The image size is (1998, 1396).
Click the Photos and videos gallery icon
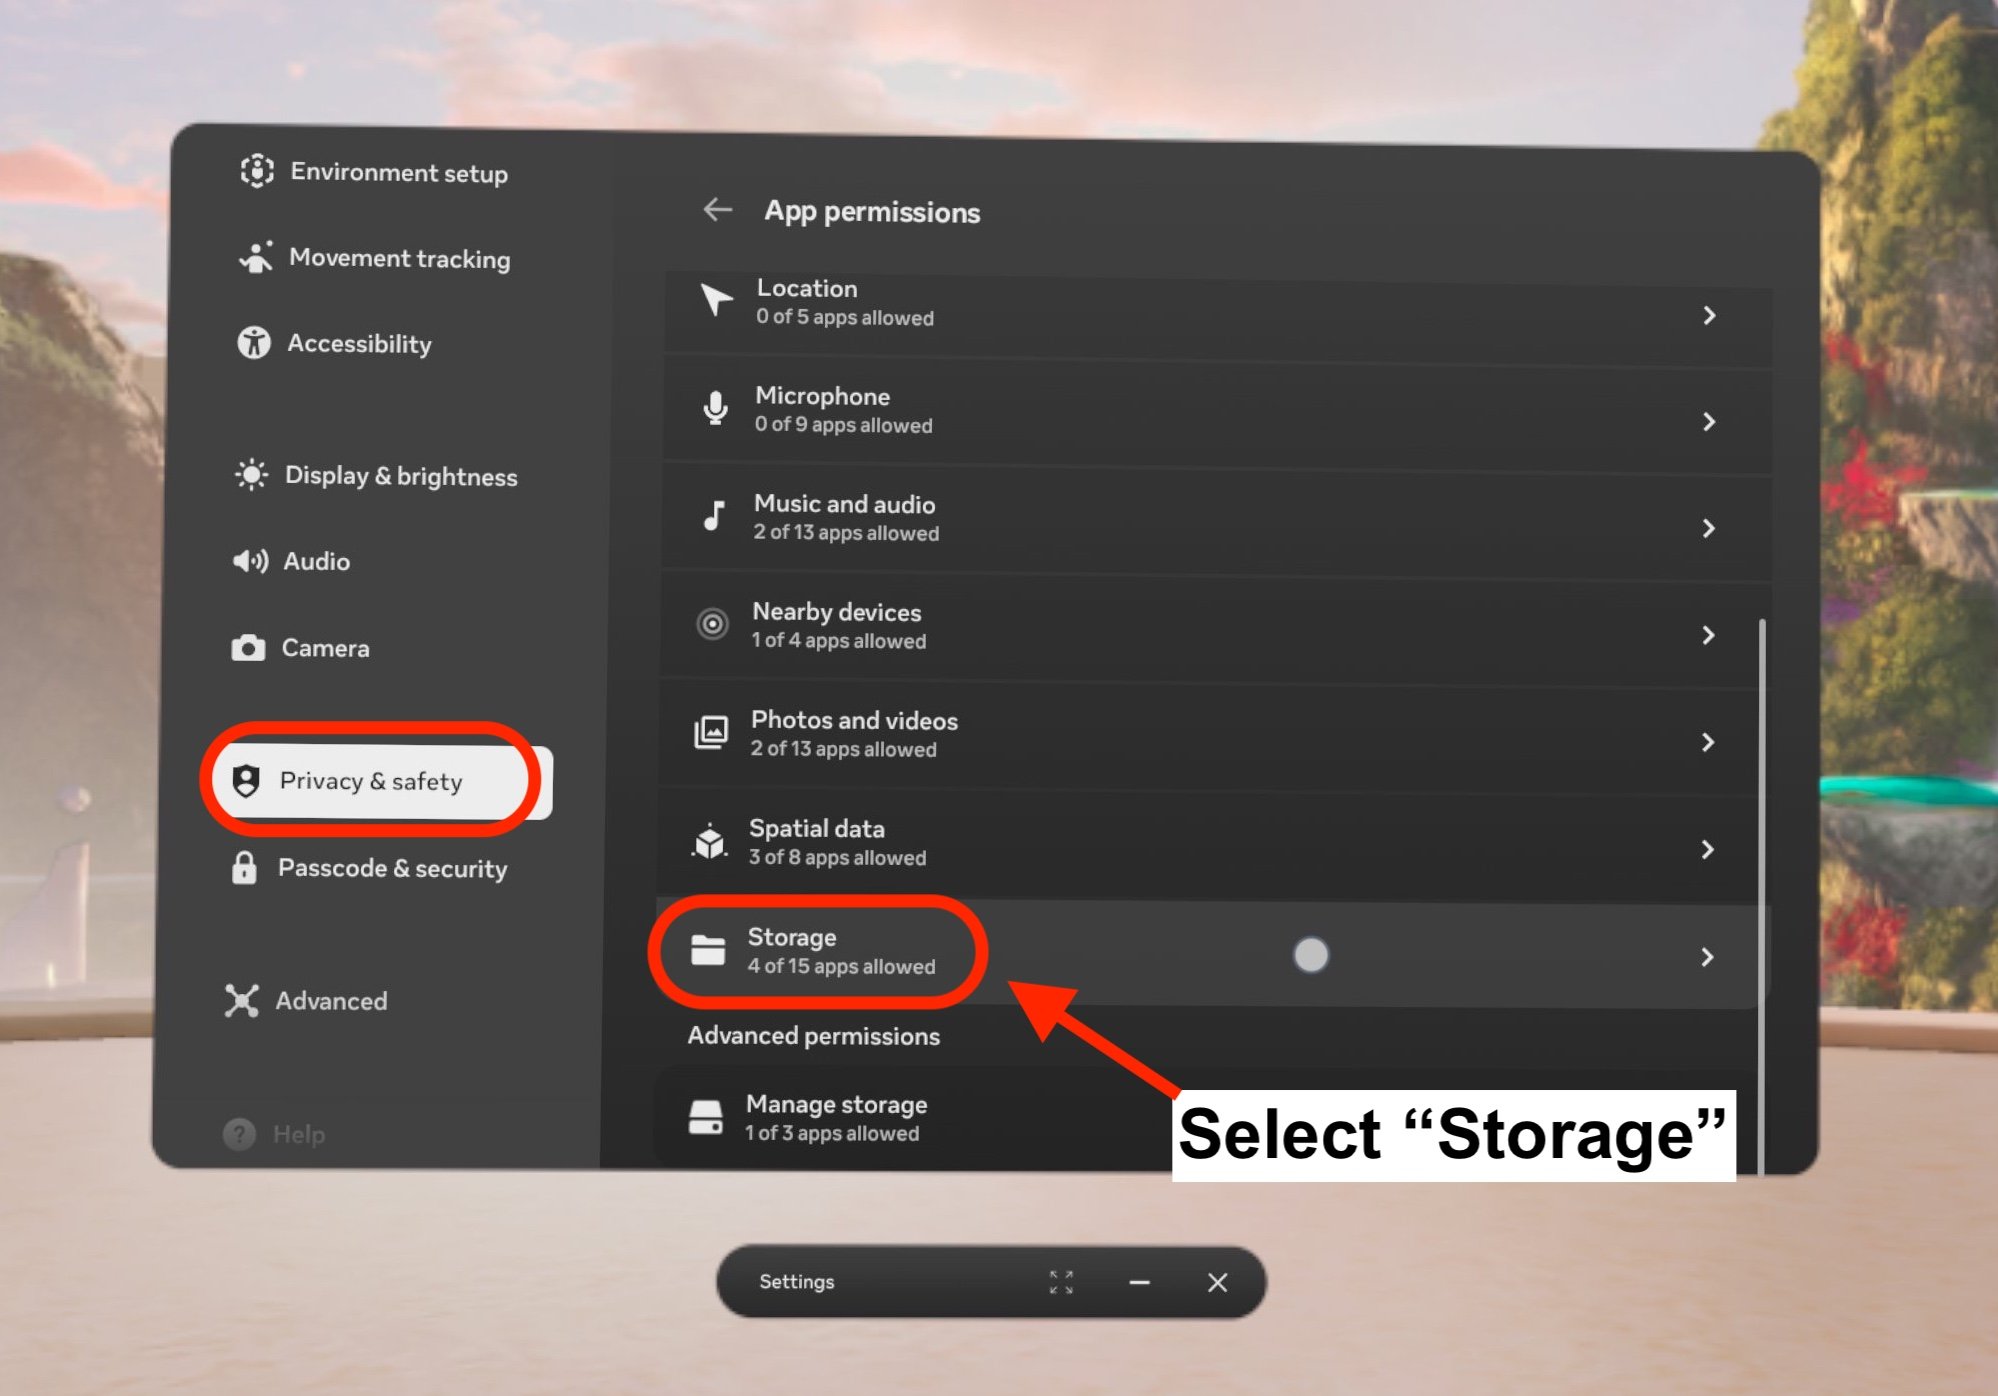tap(711, 732)
